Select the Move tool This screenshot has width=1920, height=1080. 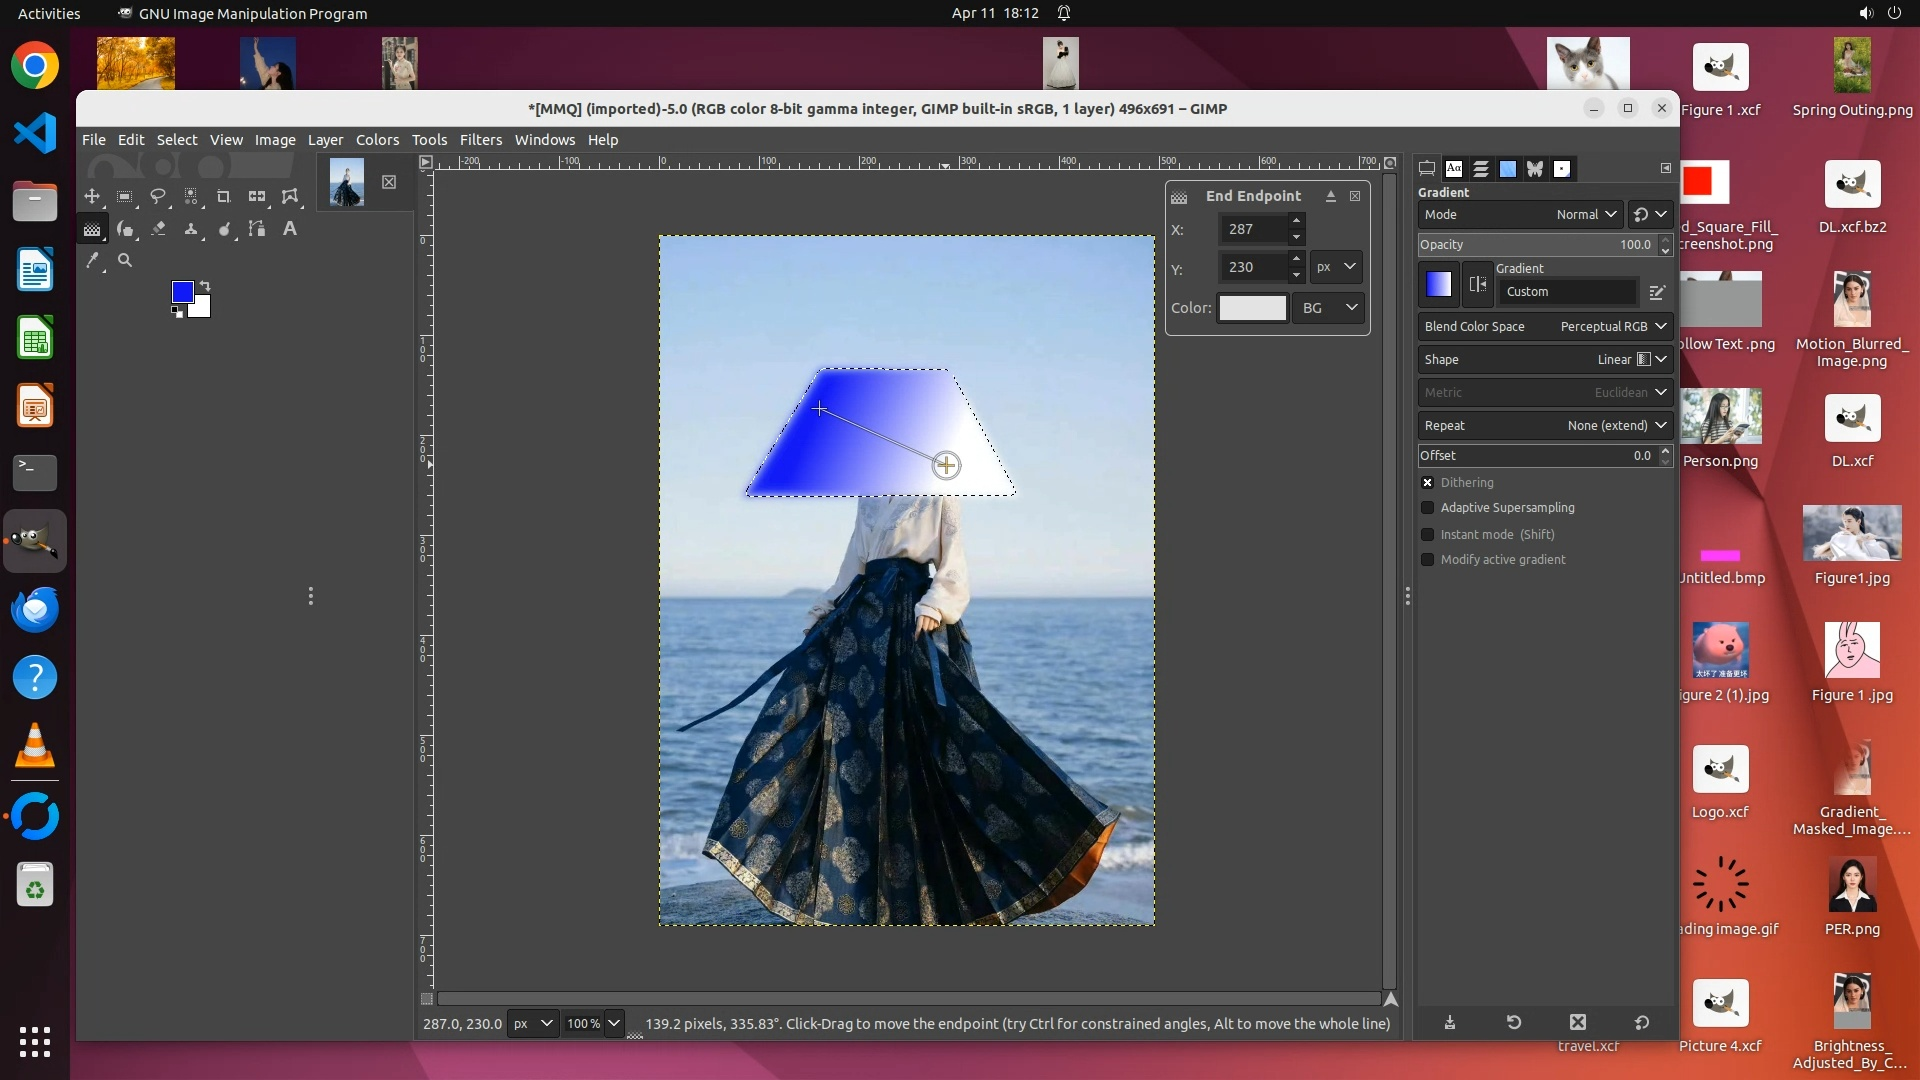point(92,197)
